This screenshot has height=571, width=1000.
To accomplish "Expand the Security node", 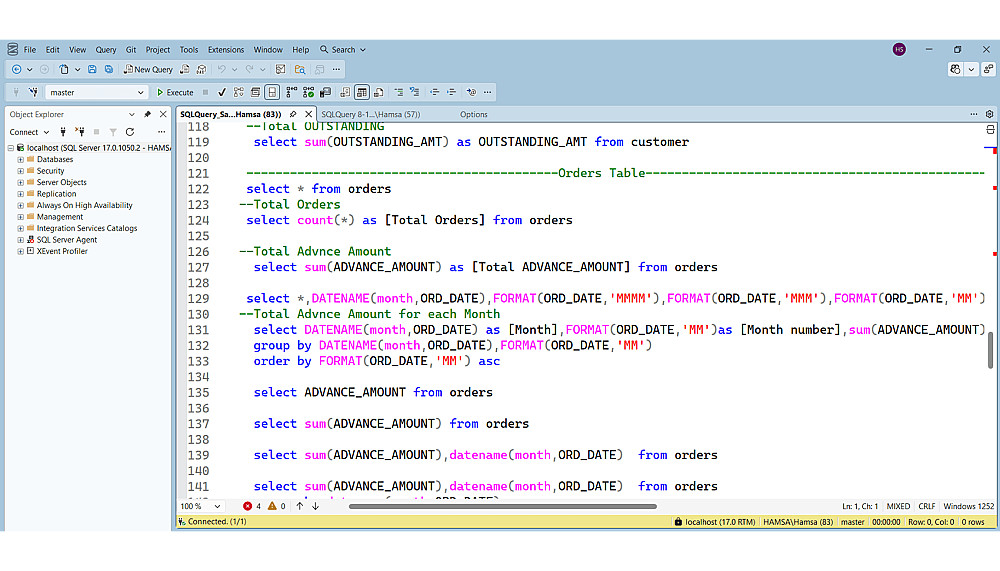I will point(20,171).
